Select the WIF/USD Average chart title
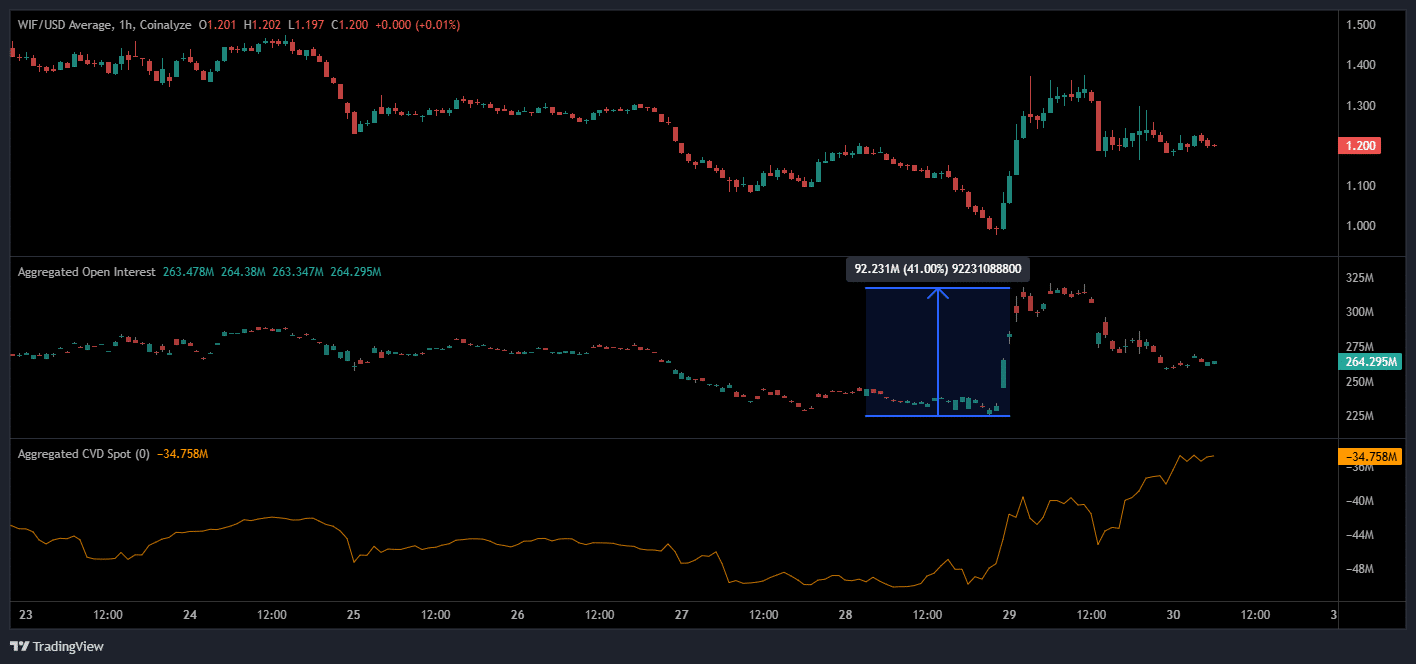The height and width of the screenshot is (664, 1416). (68, 24)
